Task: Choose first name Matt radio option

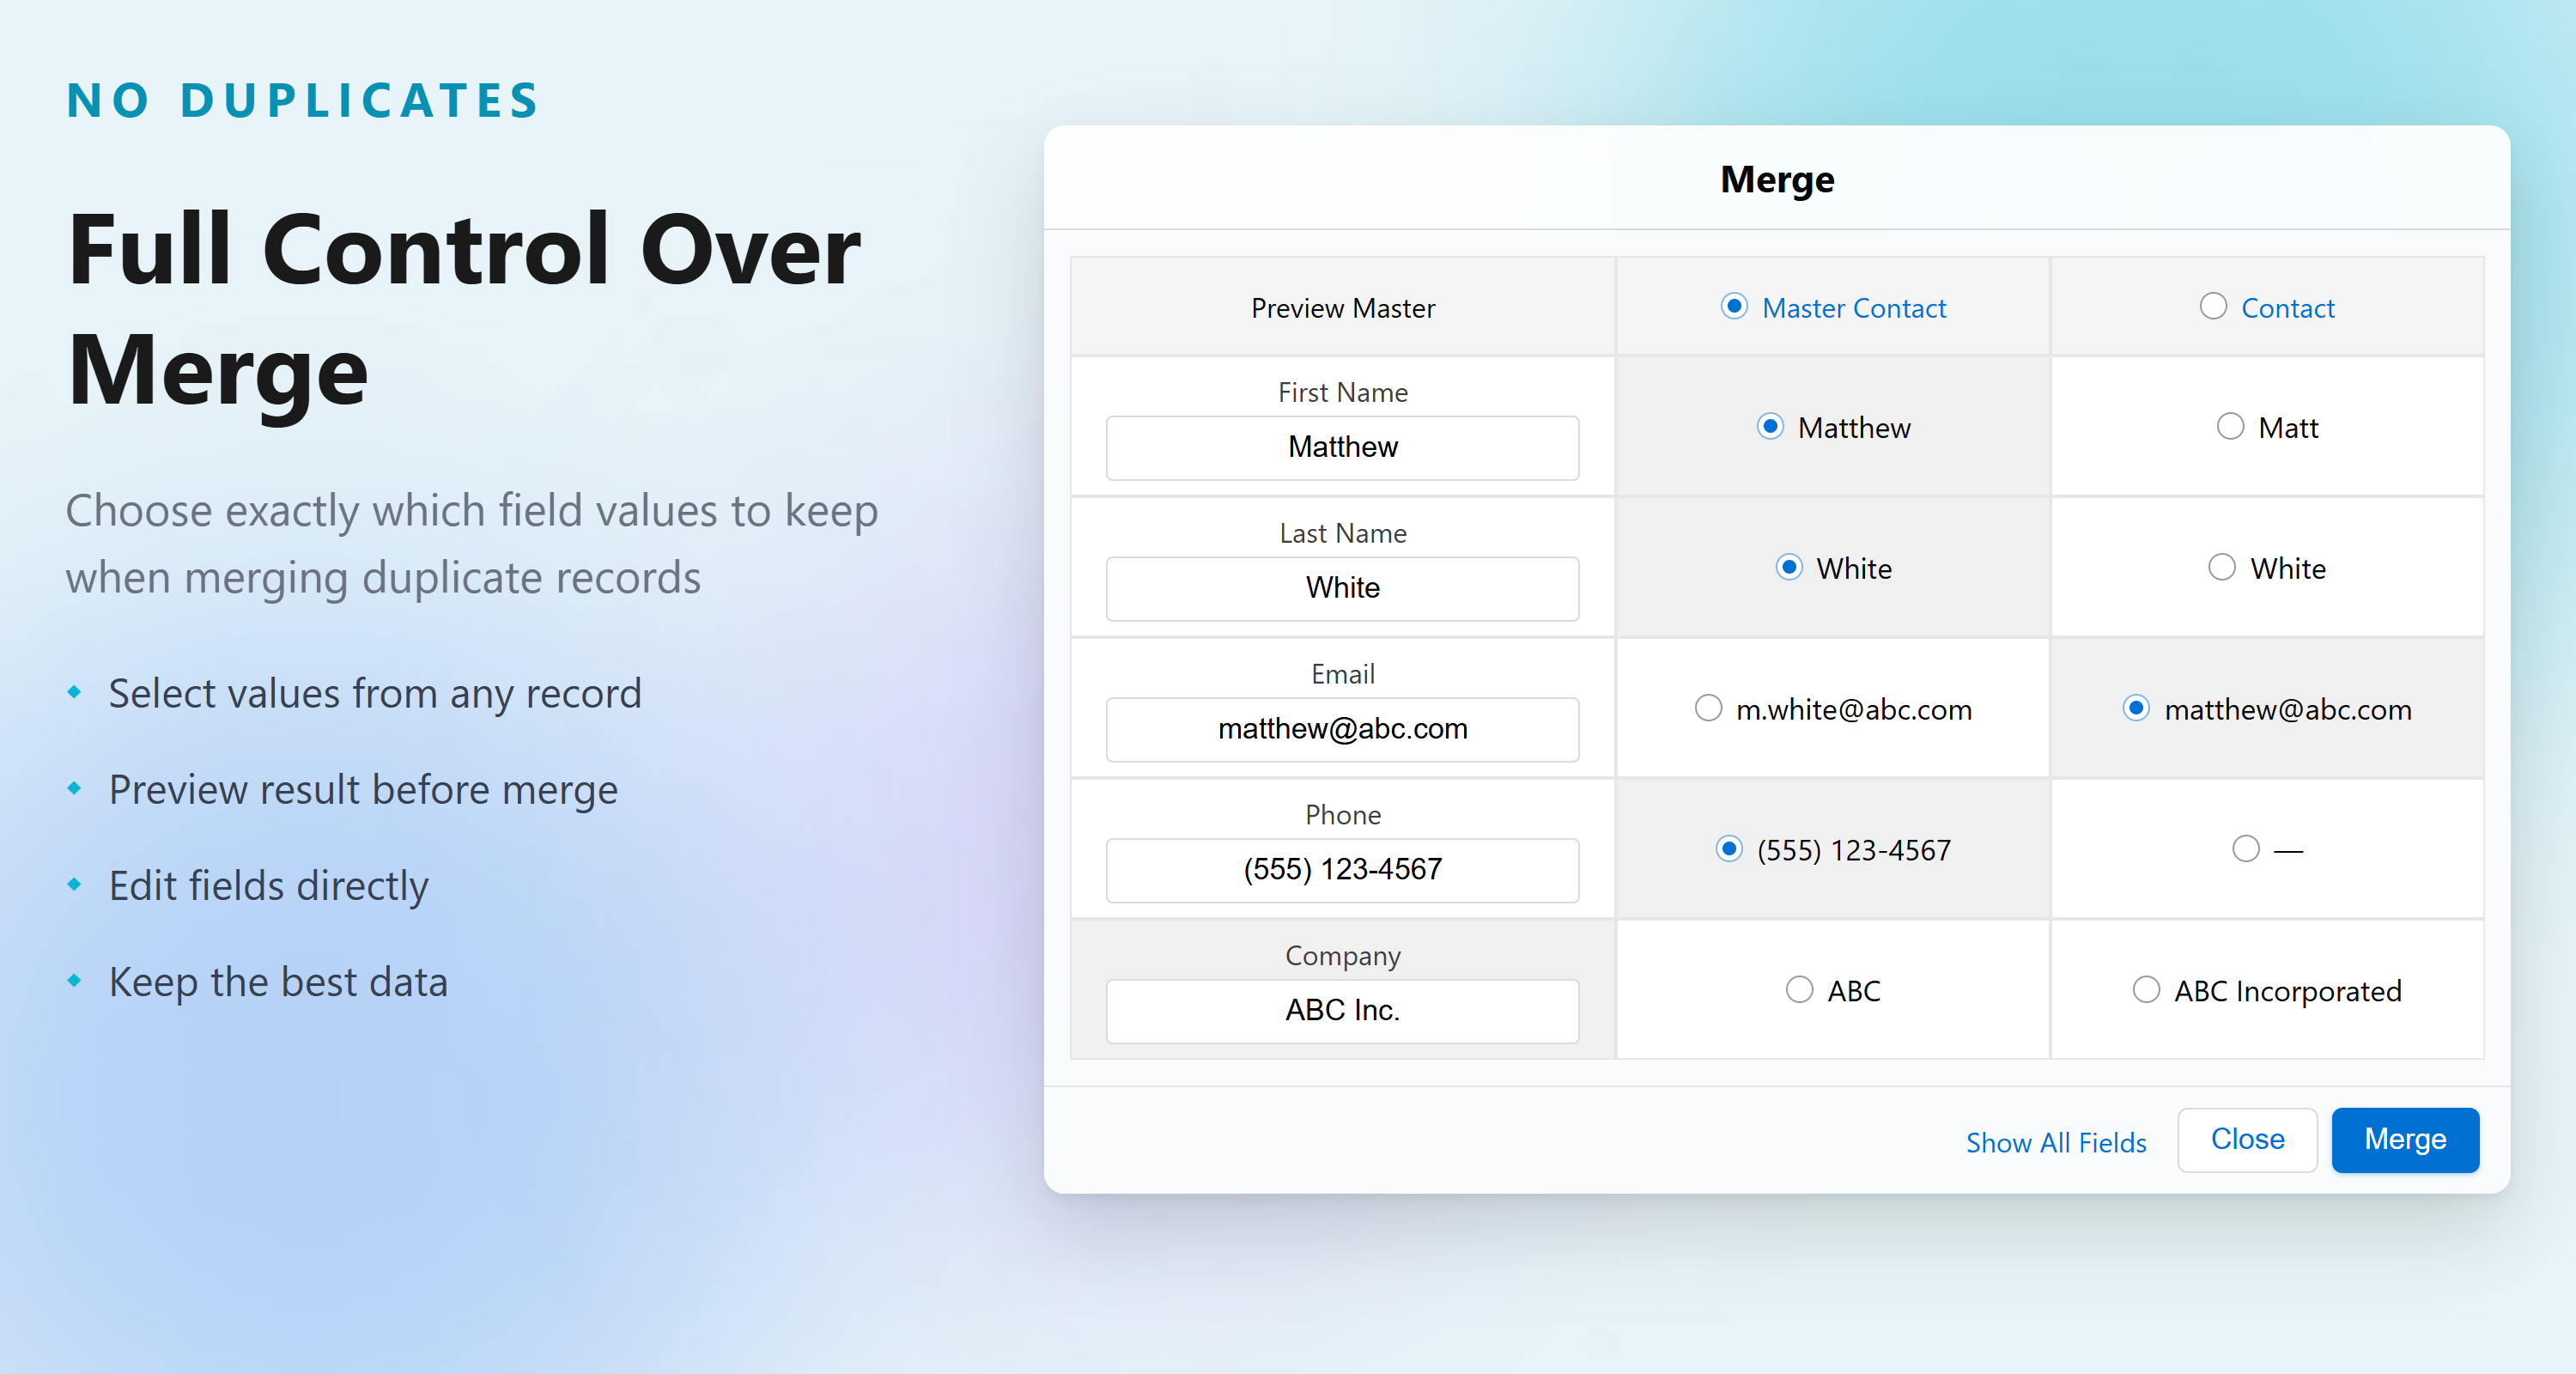Action: tap(2230, 427)
